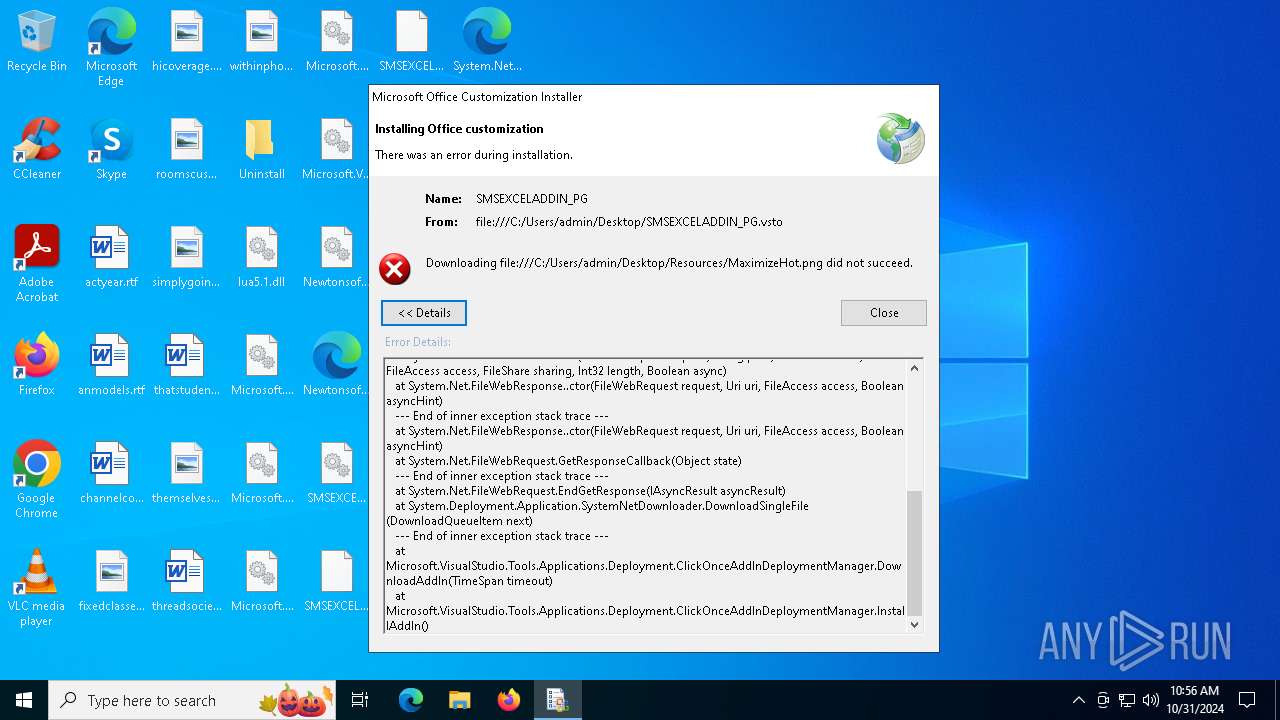Viewport: 1280px width, 720px height.
Task: Open Task View on the taskbar
Action: (360, 700)
